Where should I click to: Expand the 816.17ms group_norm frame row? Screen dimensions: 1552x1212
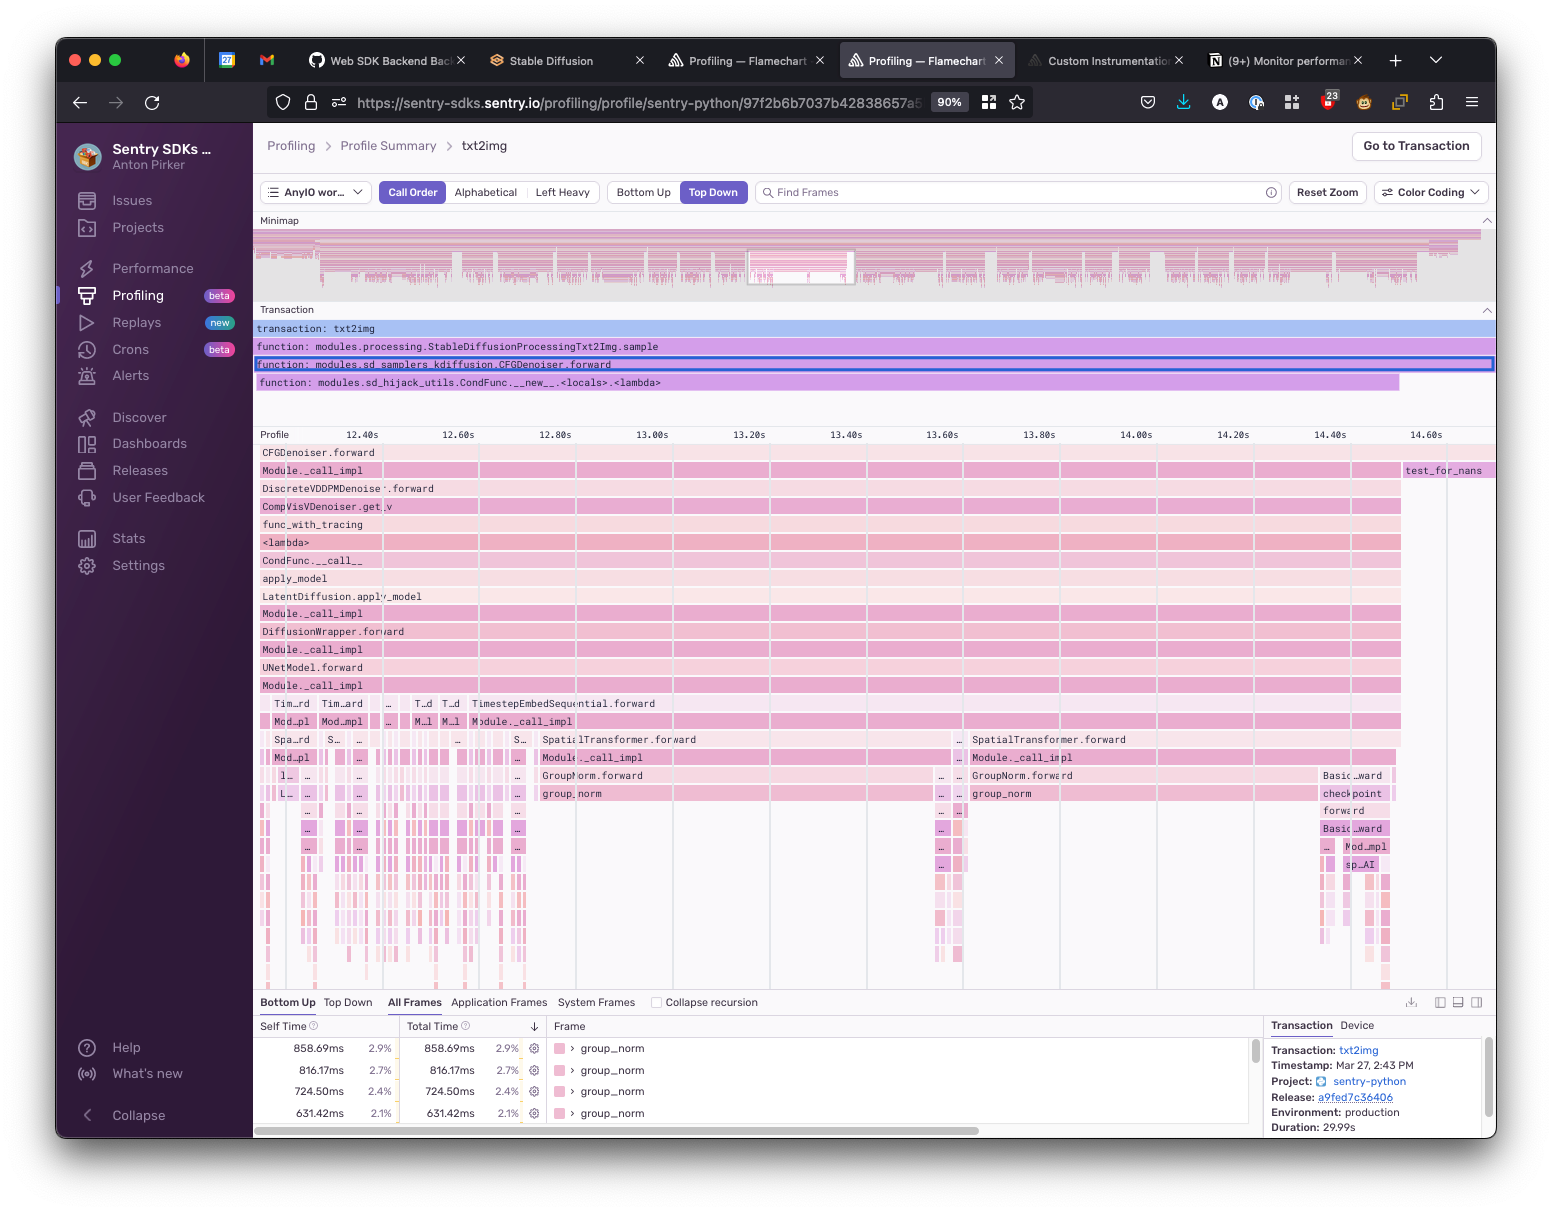point(572,1071)
